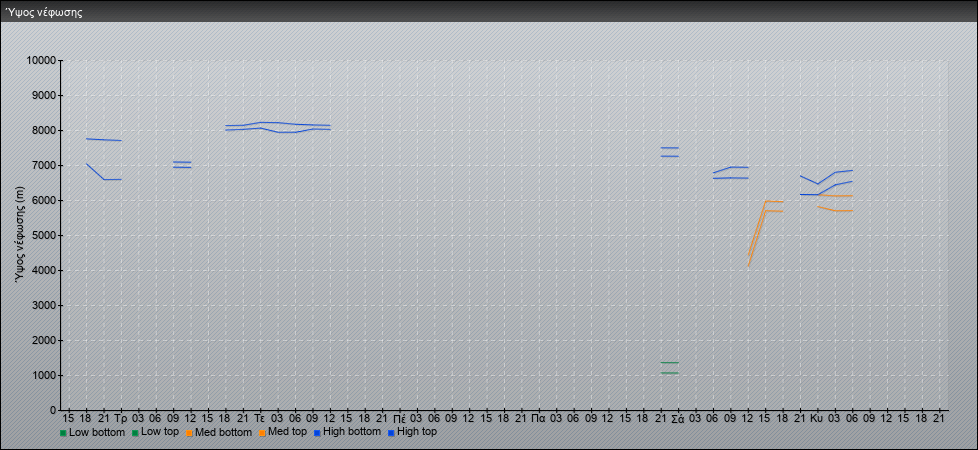Screen dimensions: 978x450
Task: Click the orange swatch beside Med top
Action: pyautogui.click(x=261, y=433)
